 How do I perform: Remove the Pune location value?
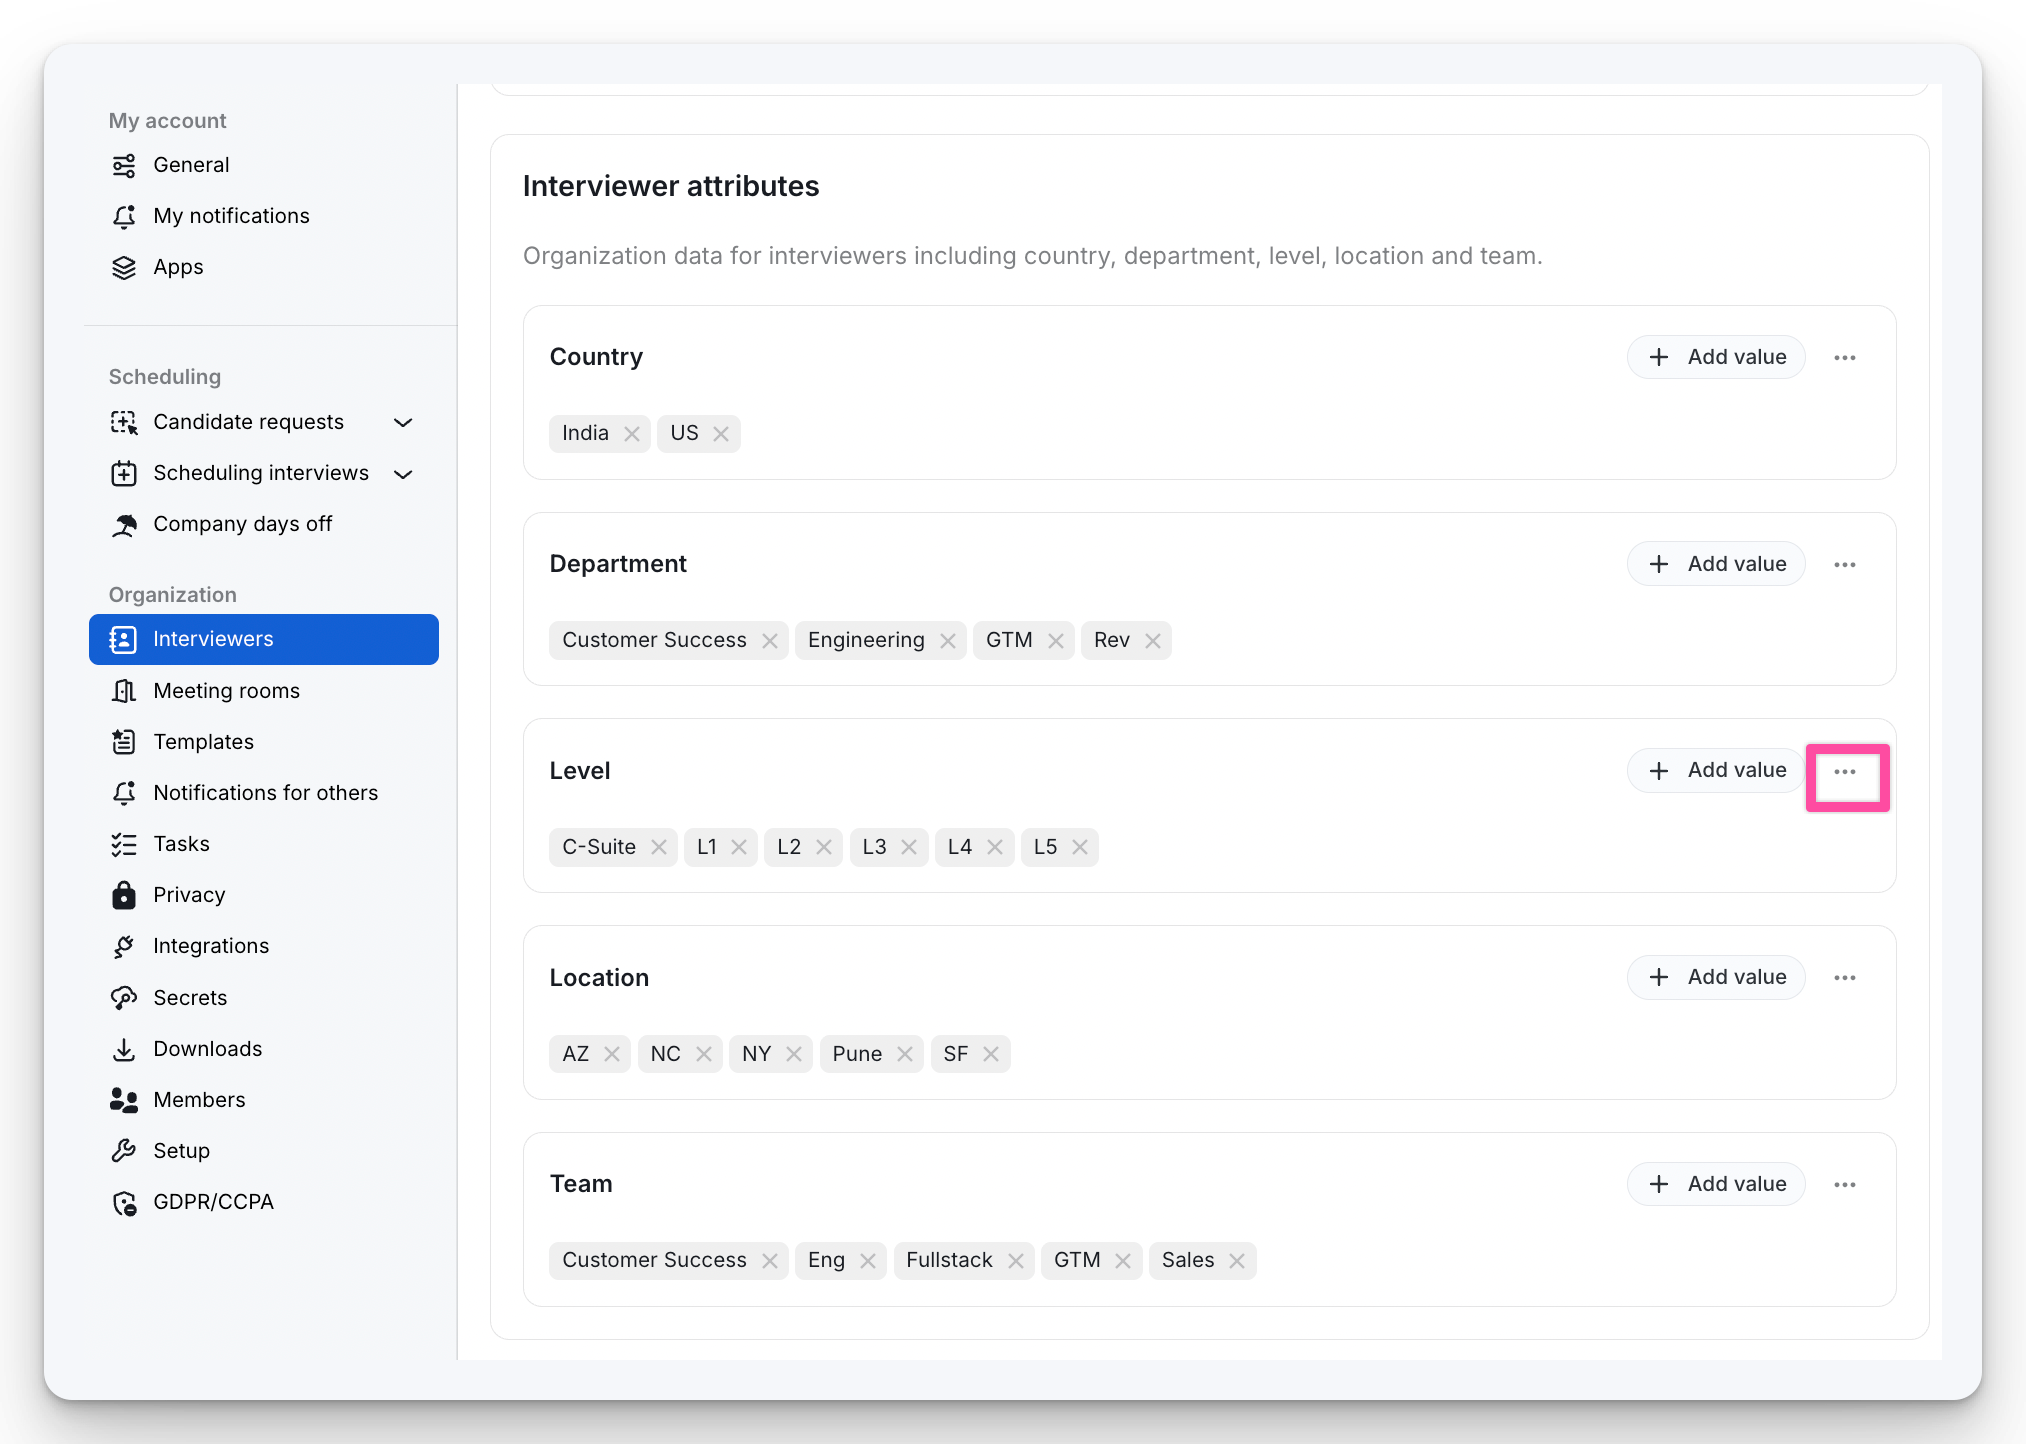(x=905, y=1054)
